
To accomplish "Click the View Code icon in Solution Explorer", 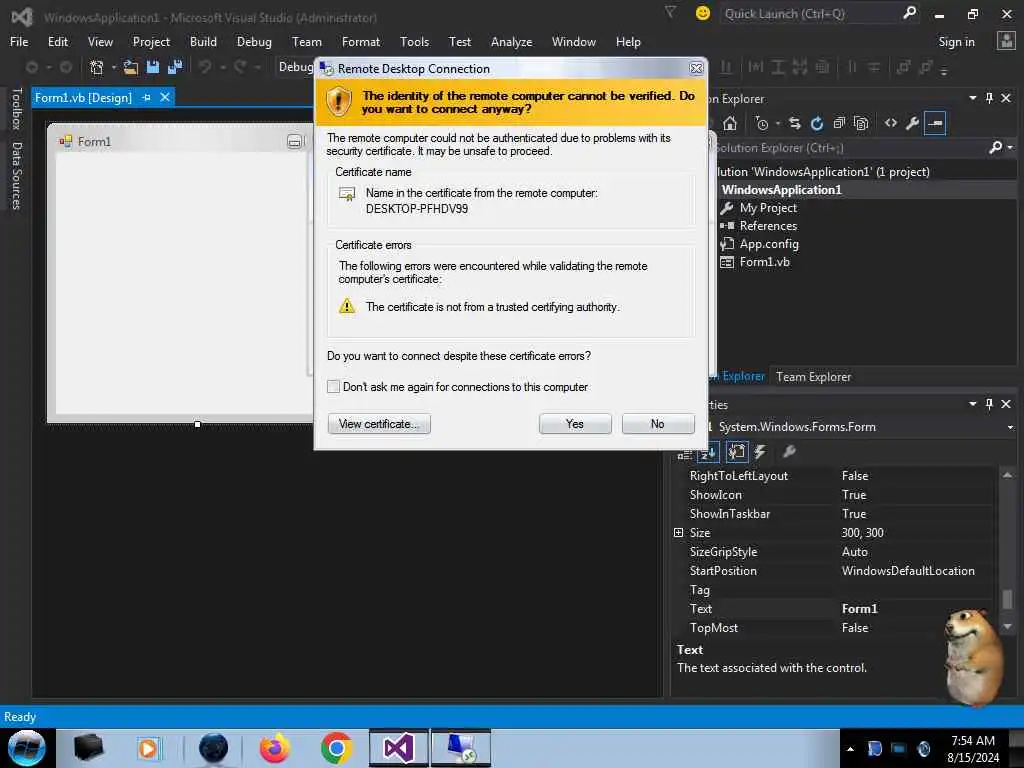I will click(891, 123).
